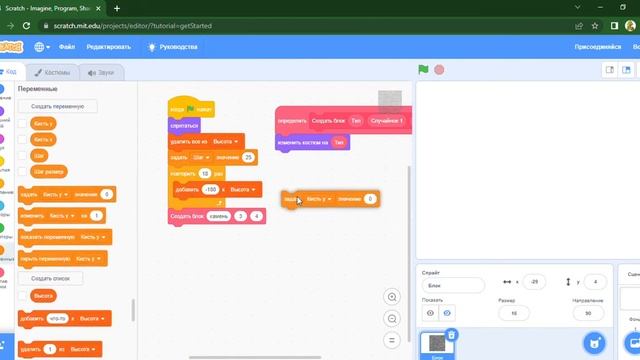640x360 pixels.
Task: Open dropdown on dragged задать Кисть y block
Action: tap(319, 199)
